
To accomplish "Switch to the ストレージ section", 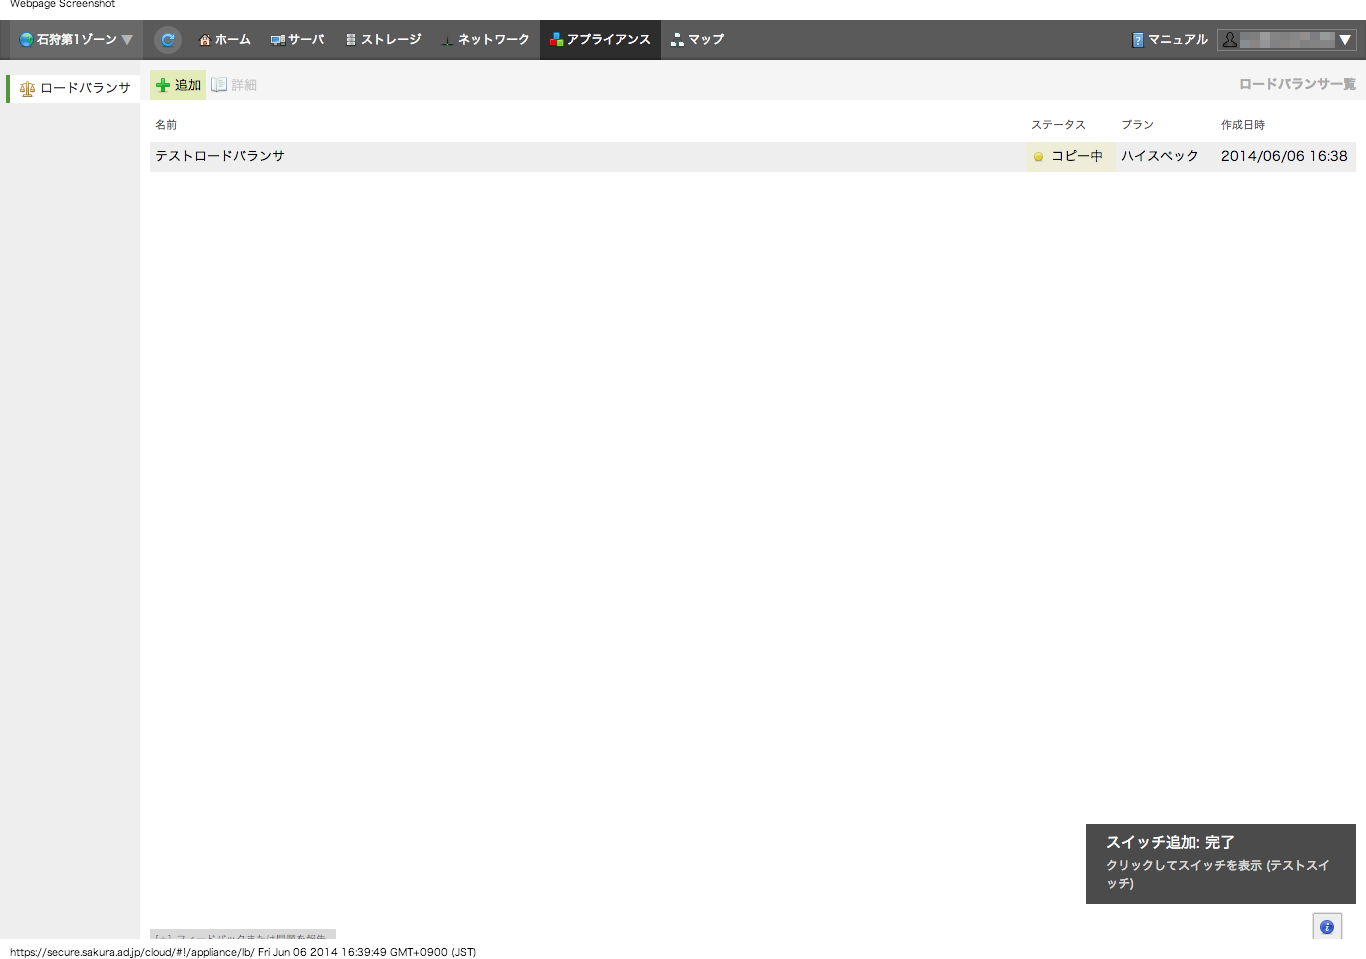I will click(x=383, y=40).
